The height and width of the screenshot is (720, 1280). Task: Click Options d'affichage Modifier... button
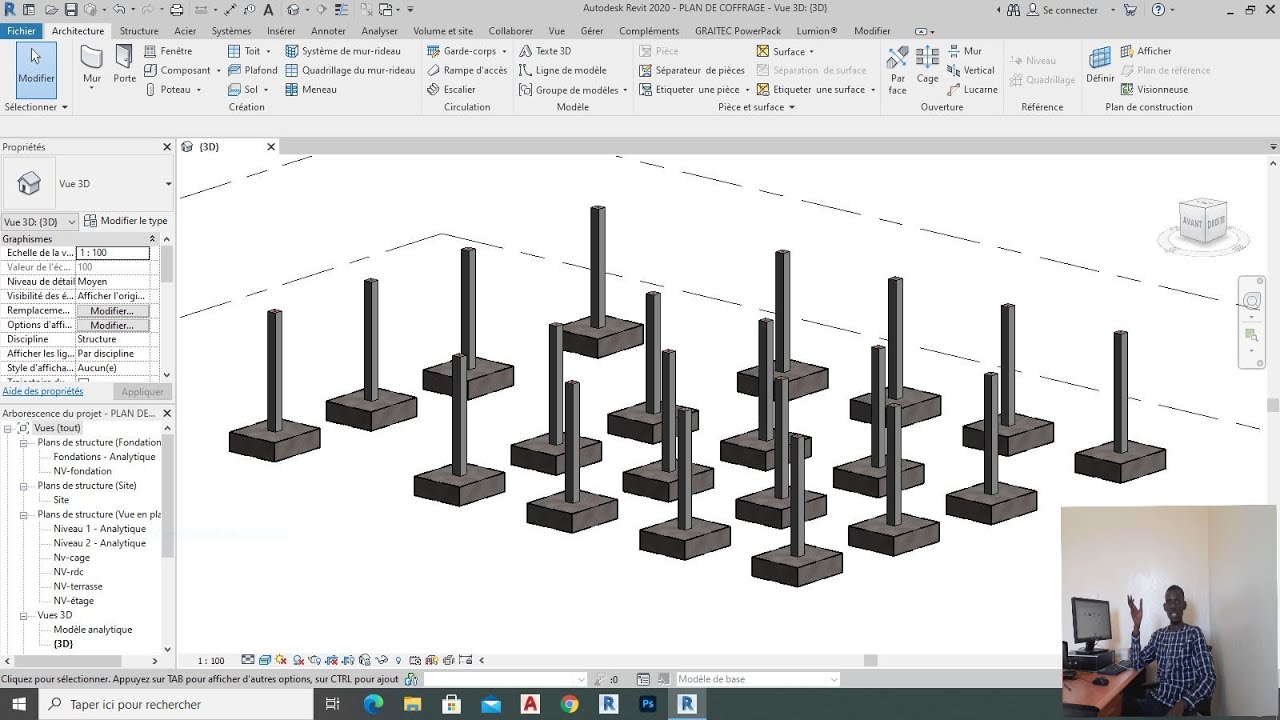pyautogui.click(x=112, y=325)
